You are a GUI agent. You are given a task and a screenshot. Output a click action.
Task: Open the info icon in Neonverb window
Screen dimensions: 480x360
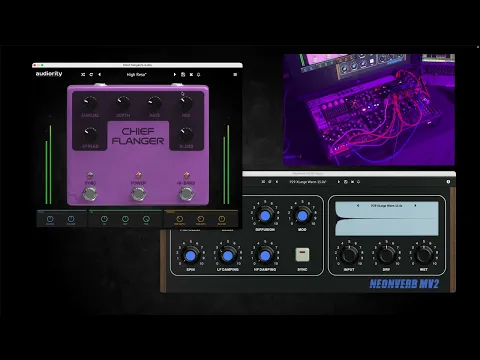pyautogui.click(x=448, y=182)
